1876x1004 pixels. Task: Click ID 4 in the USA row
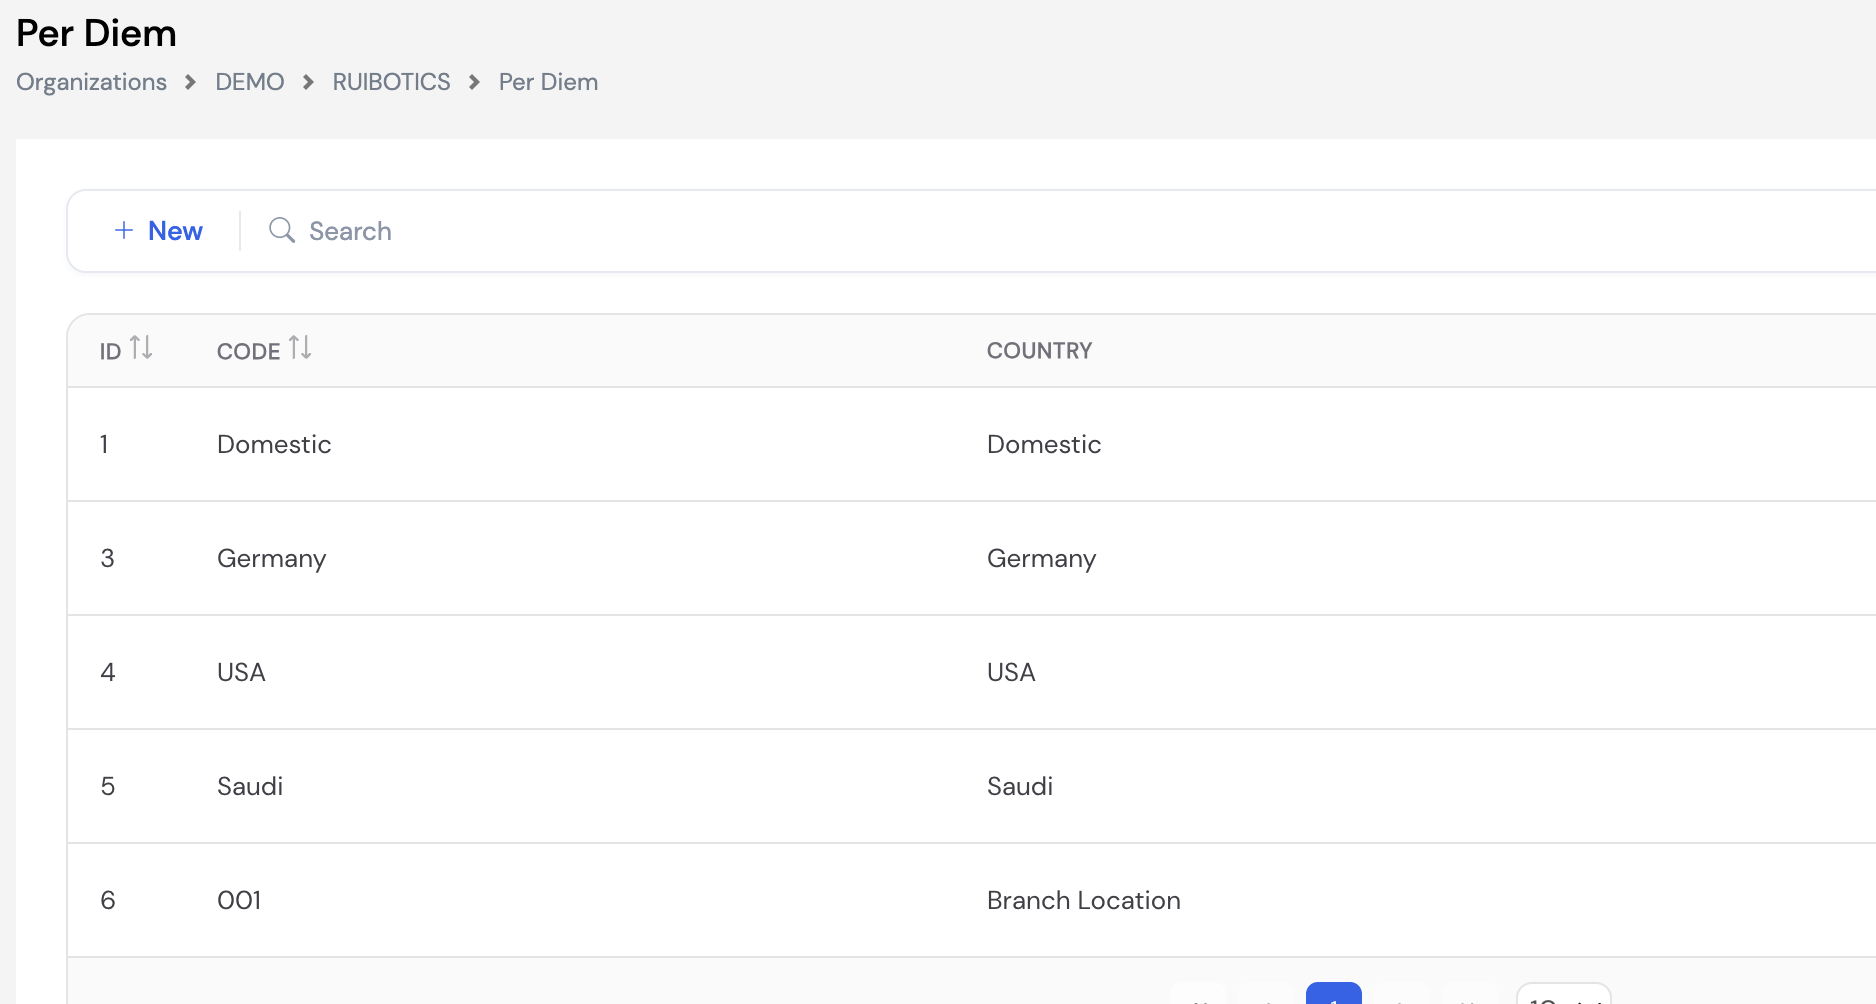(x=108, y=672)
